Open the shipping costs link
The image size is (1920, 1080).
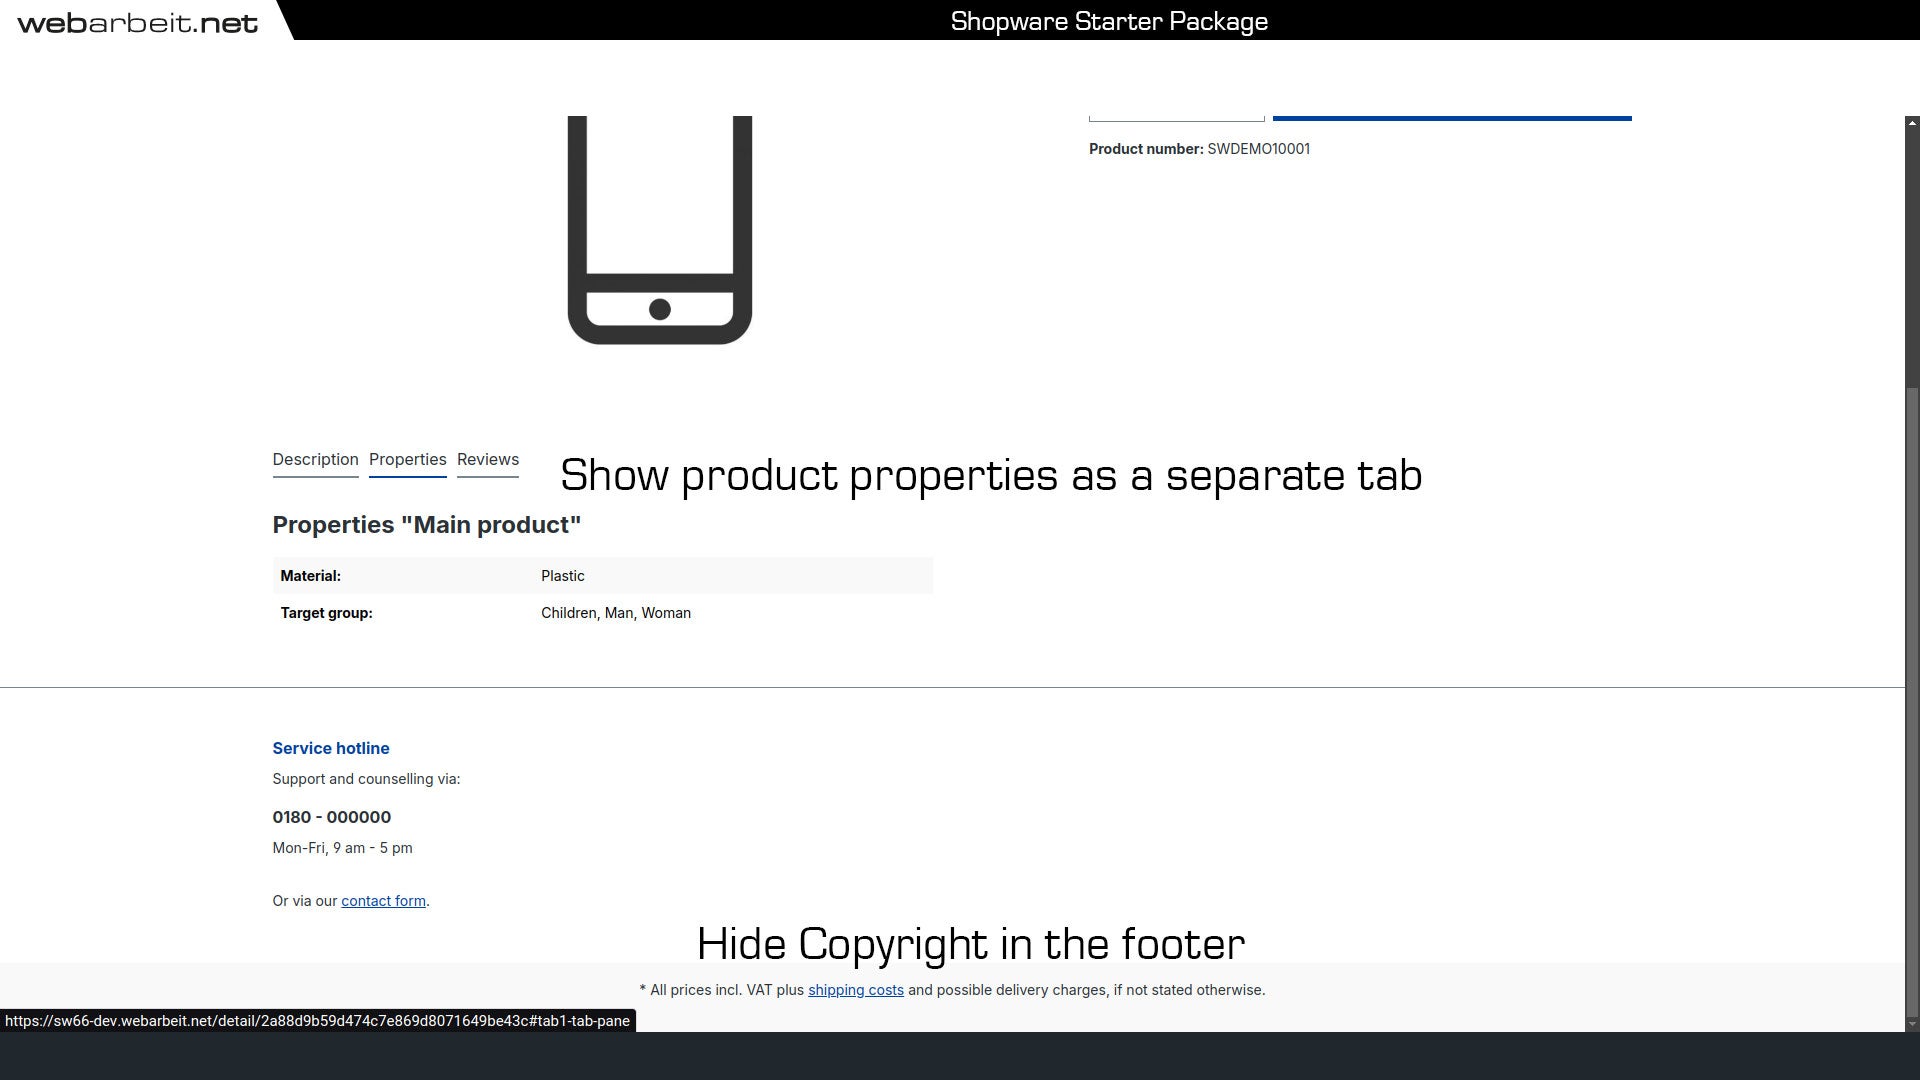coord(856,990)
